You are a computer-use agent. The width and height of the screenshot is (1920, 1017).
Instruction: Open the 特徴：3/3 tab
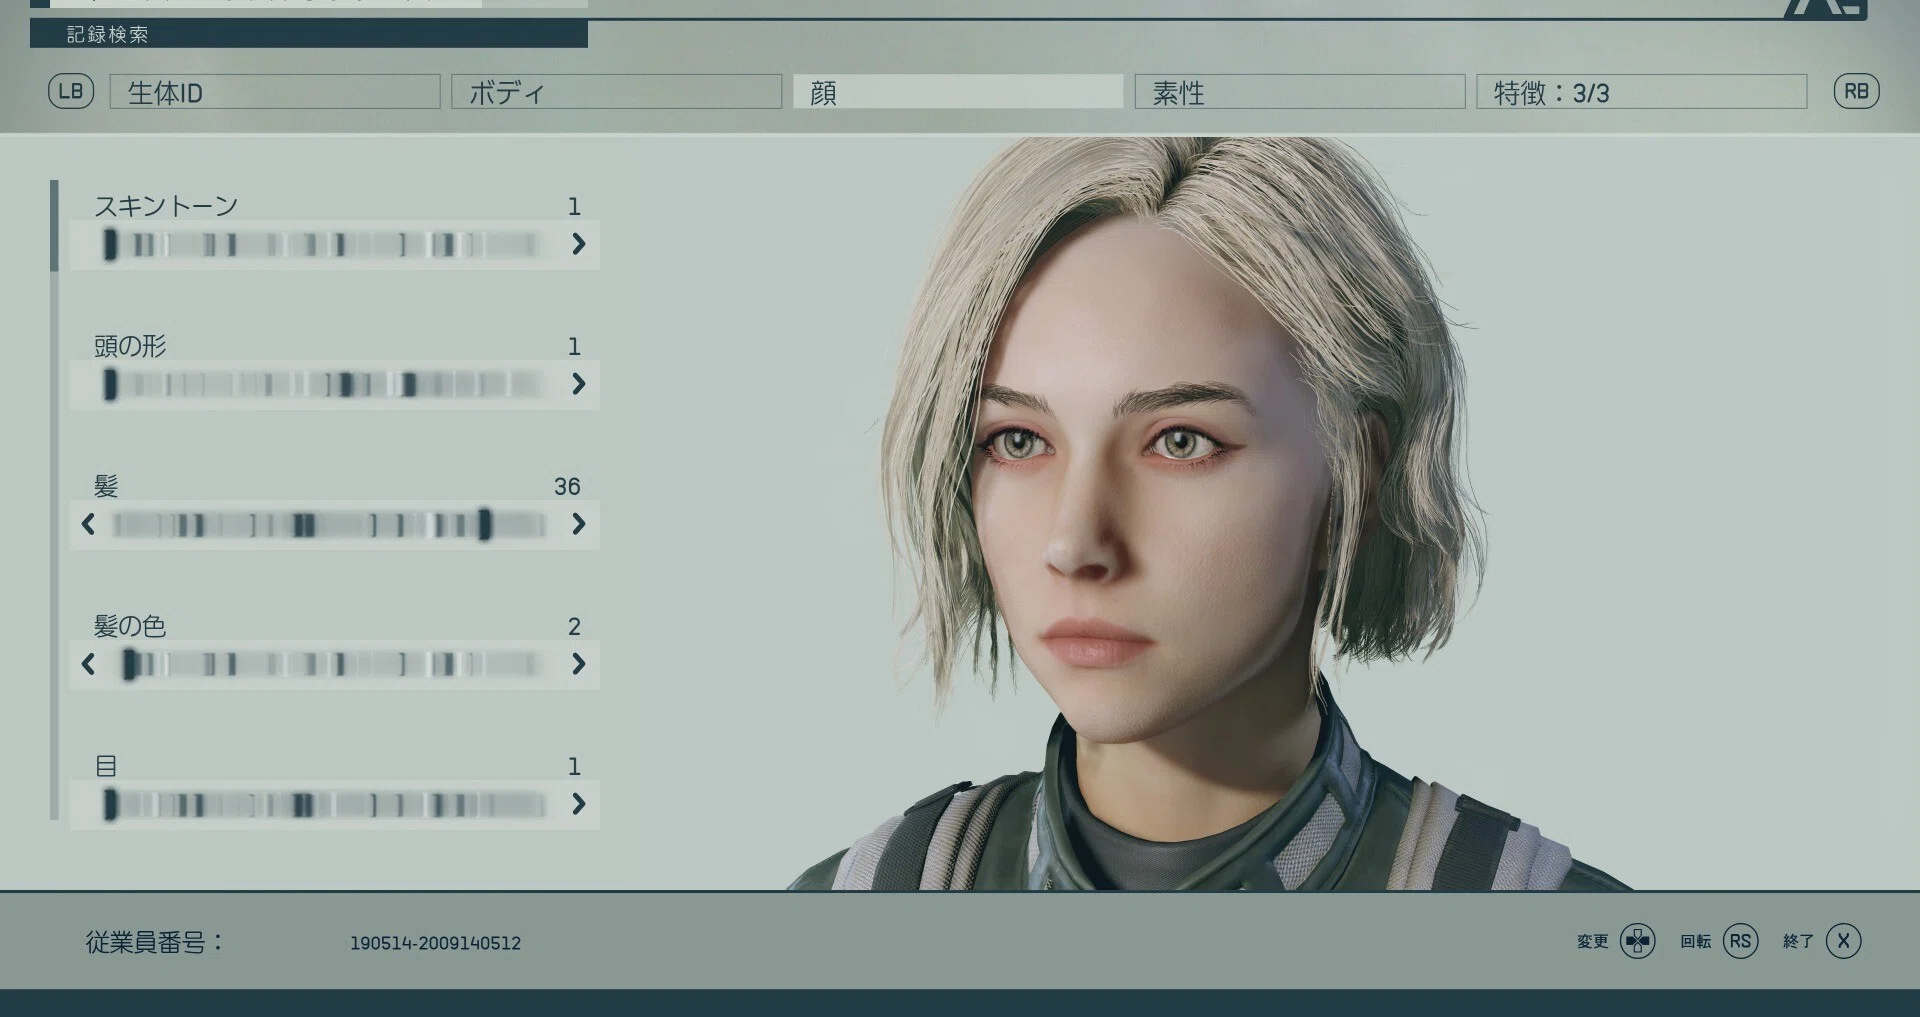(x=1641, y=92)
